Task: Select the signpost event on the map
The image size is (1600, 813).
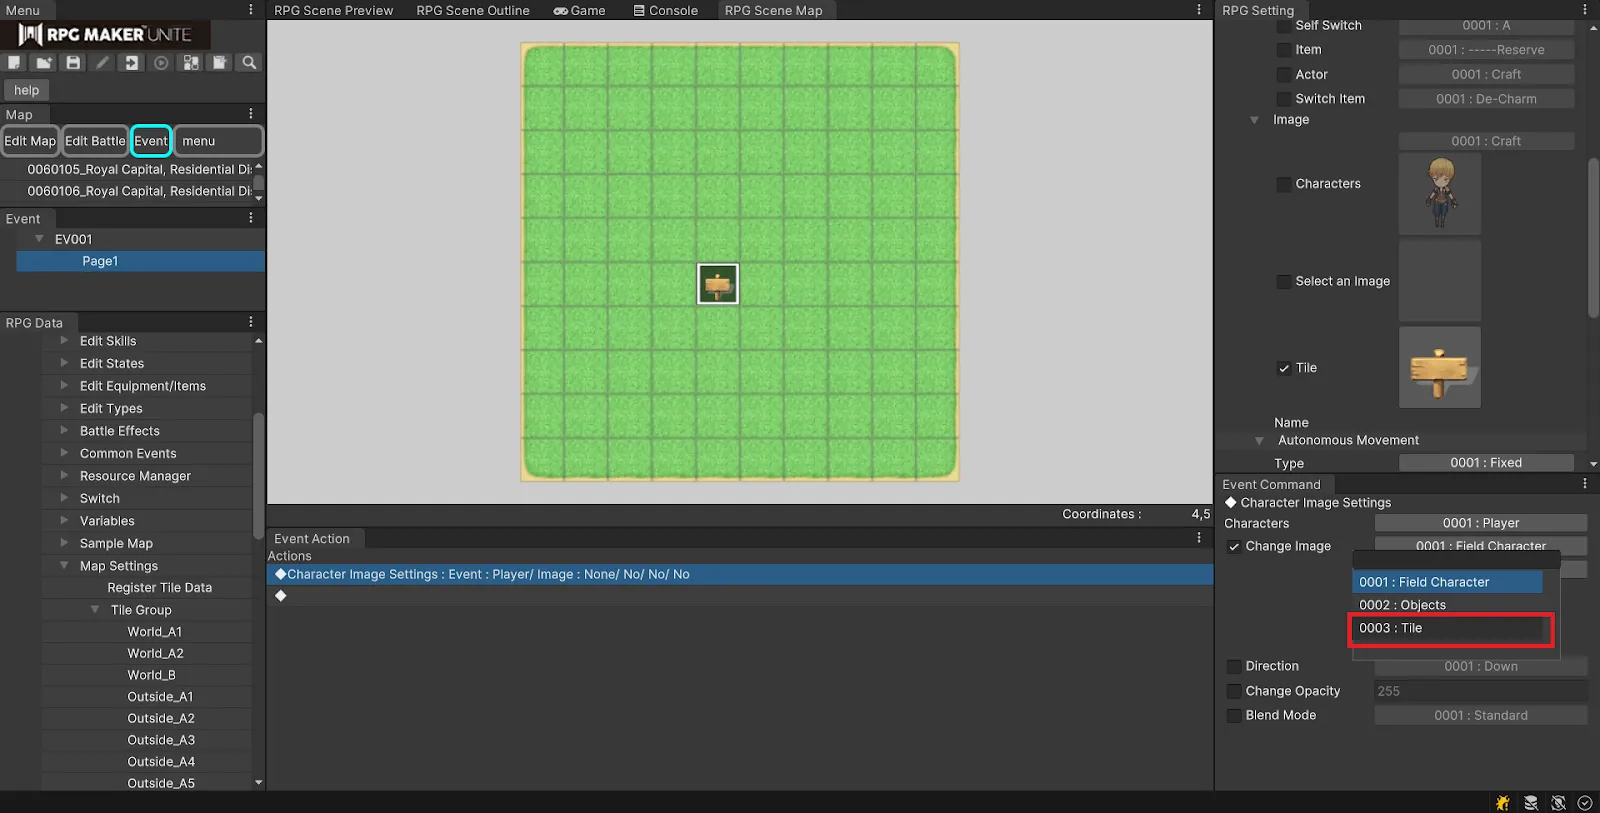Action: (717, 284)
